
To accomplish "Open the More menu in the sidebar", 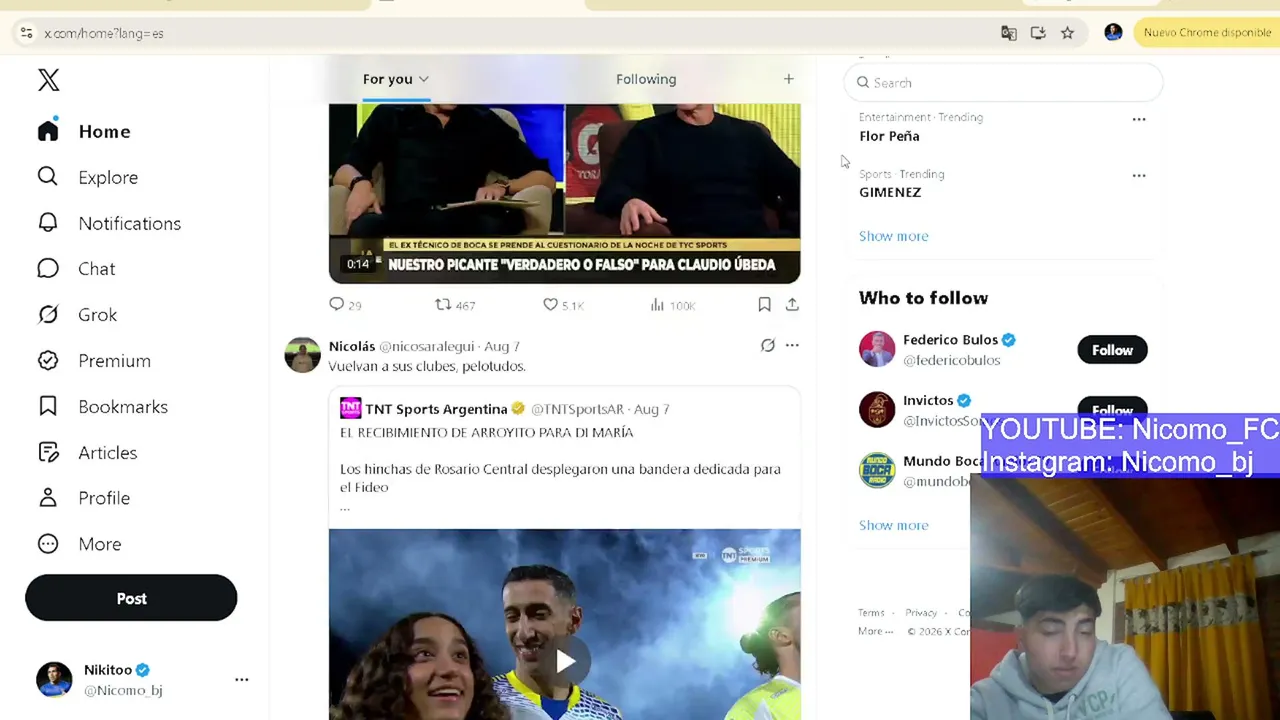I will coord(79,544).
